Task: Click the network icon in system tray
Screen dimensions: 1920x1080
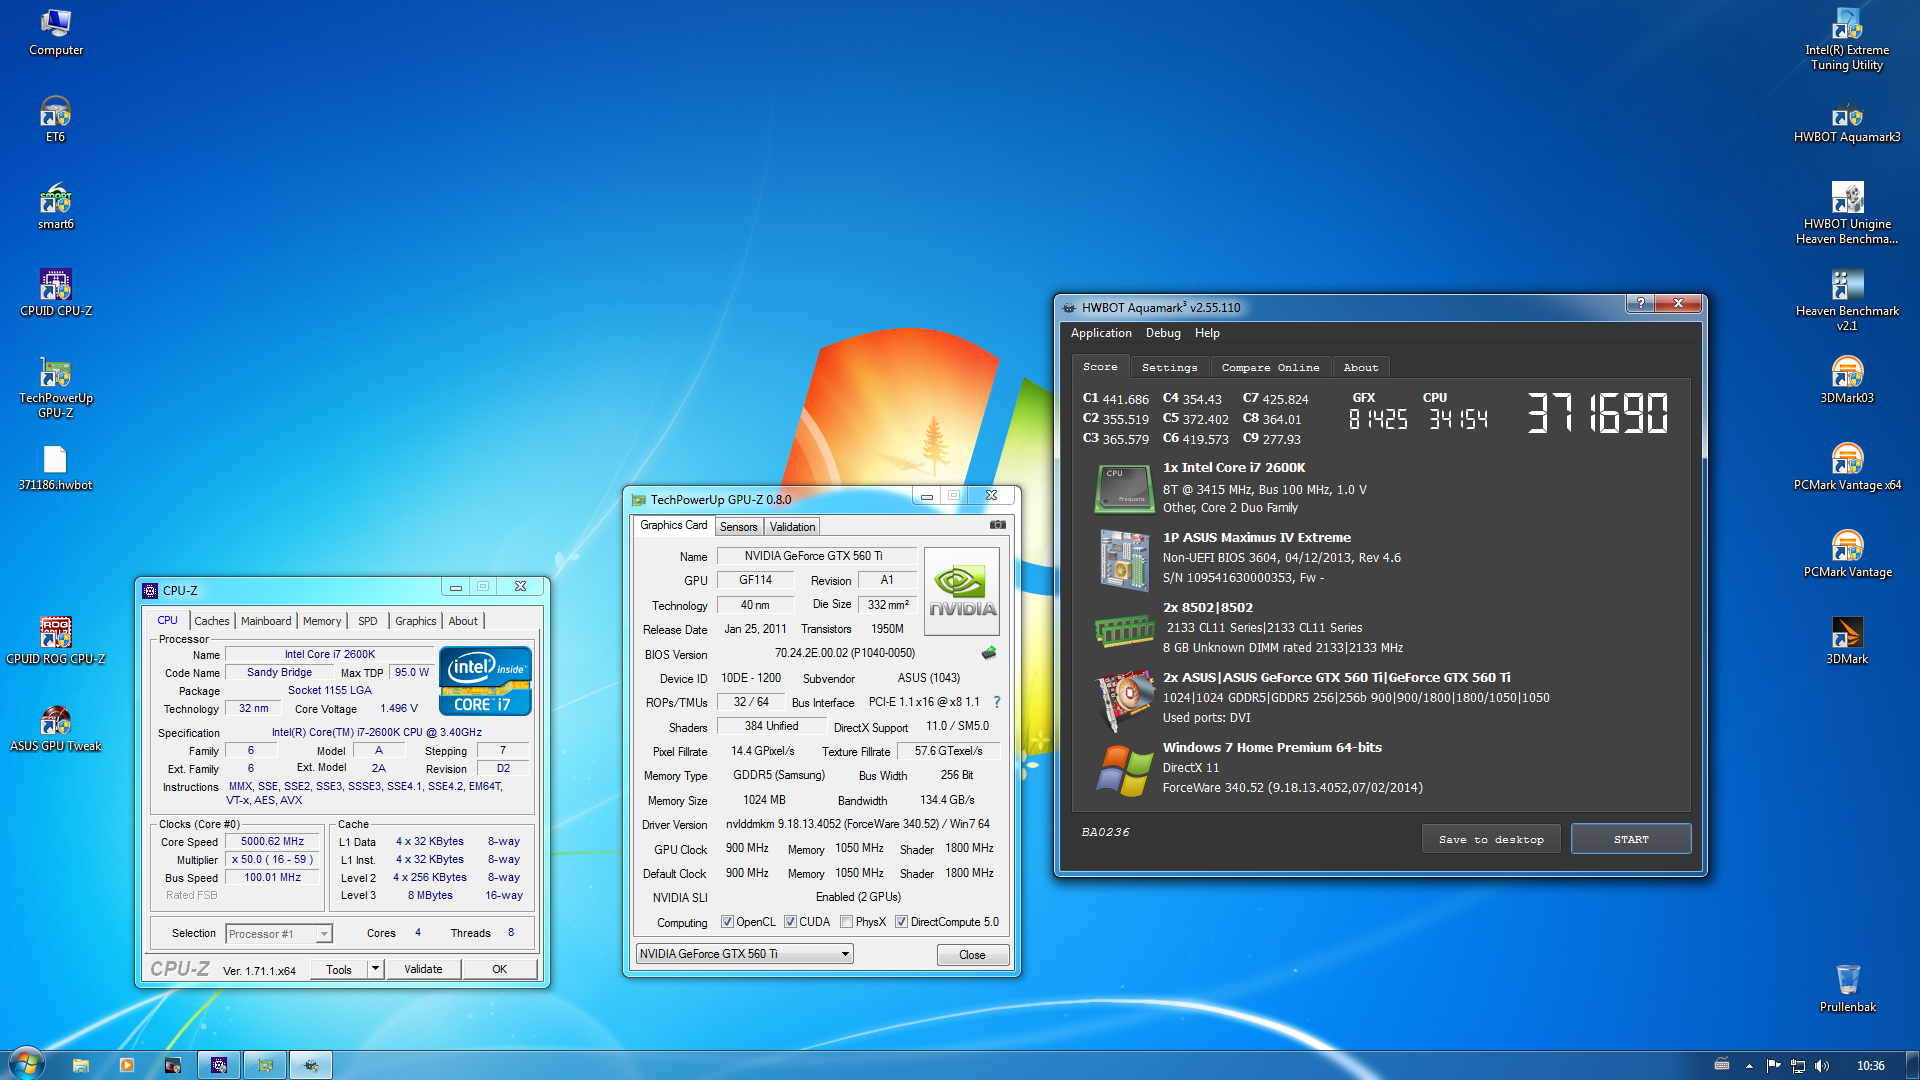Action: coord(1797,1066)
